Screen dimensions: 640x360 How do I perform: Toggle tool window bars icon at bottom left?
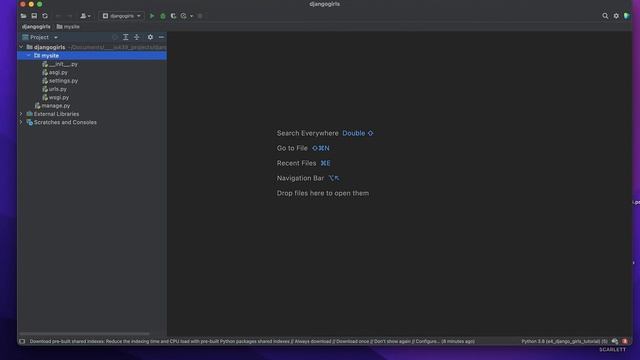coord(22,341)
